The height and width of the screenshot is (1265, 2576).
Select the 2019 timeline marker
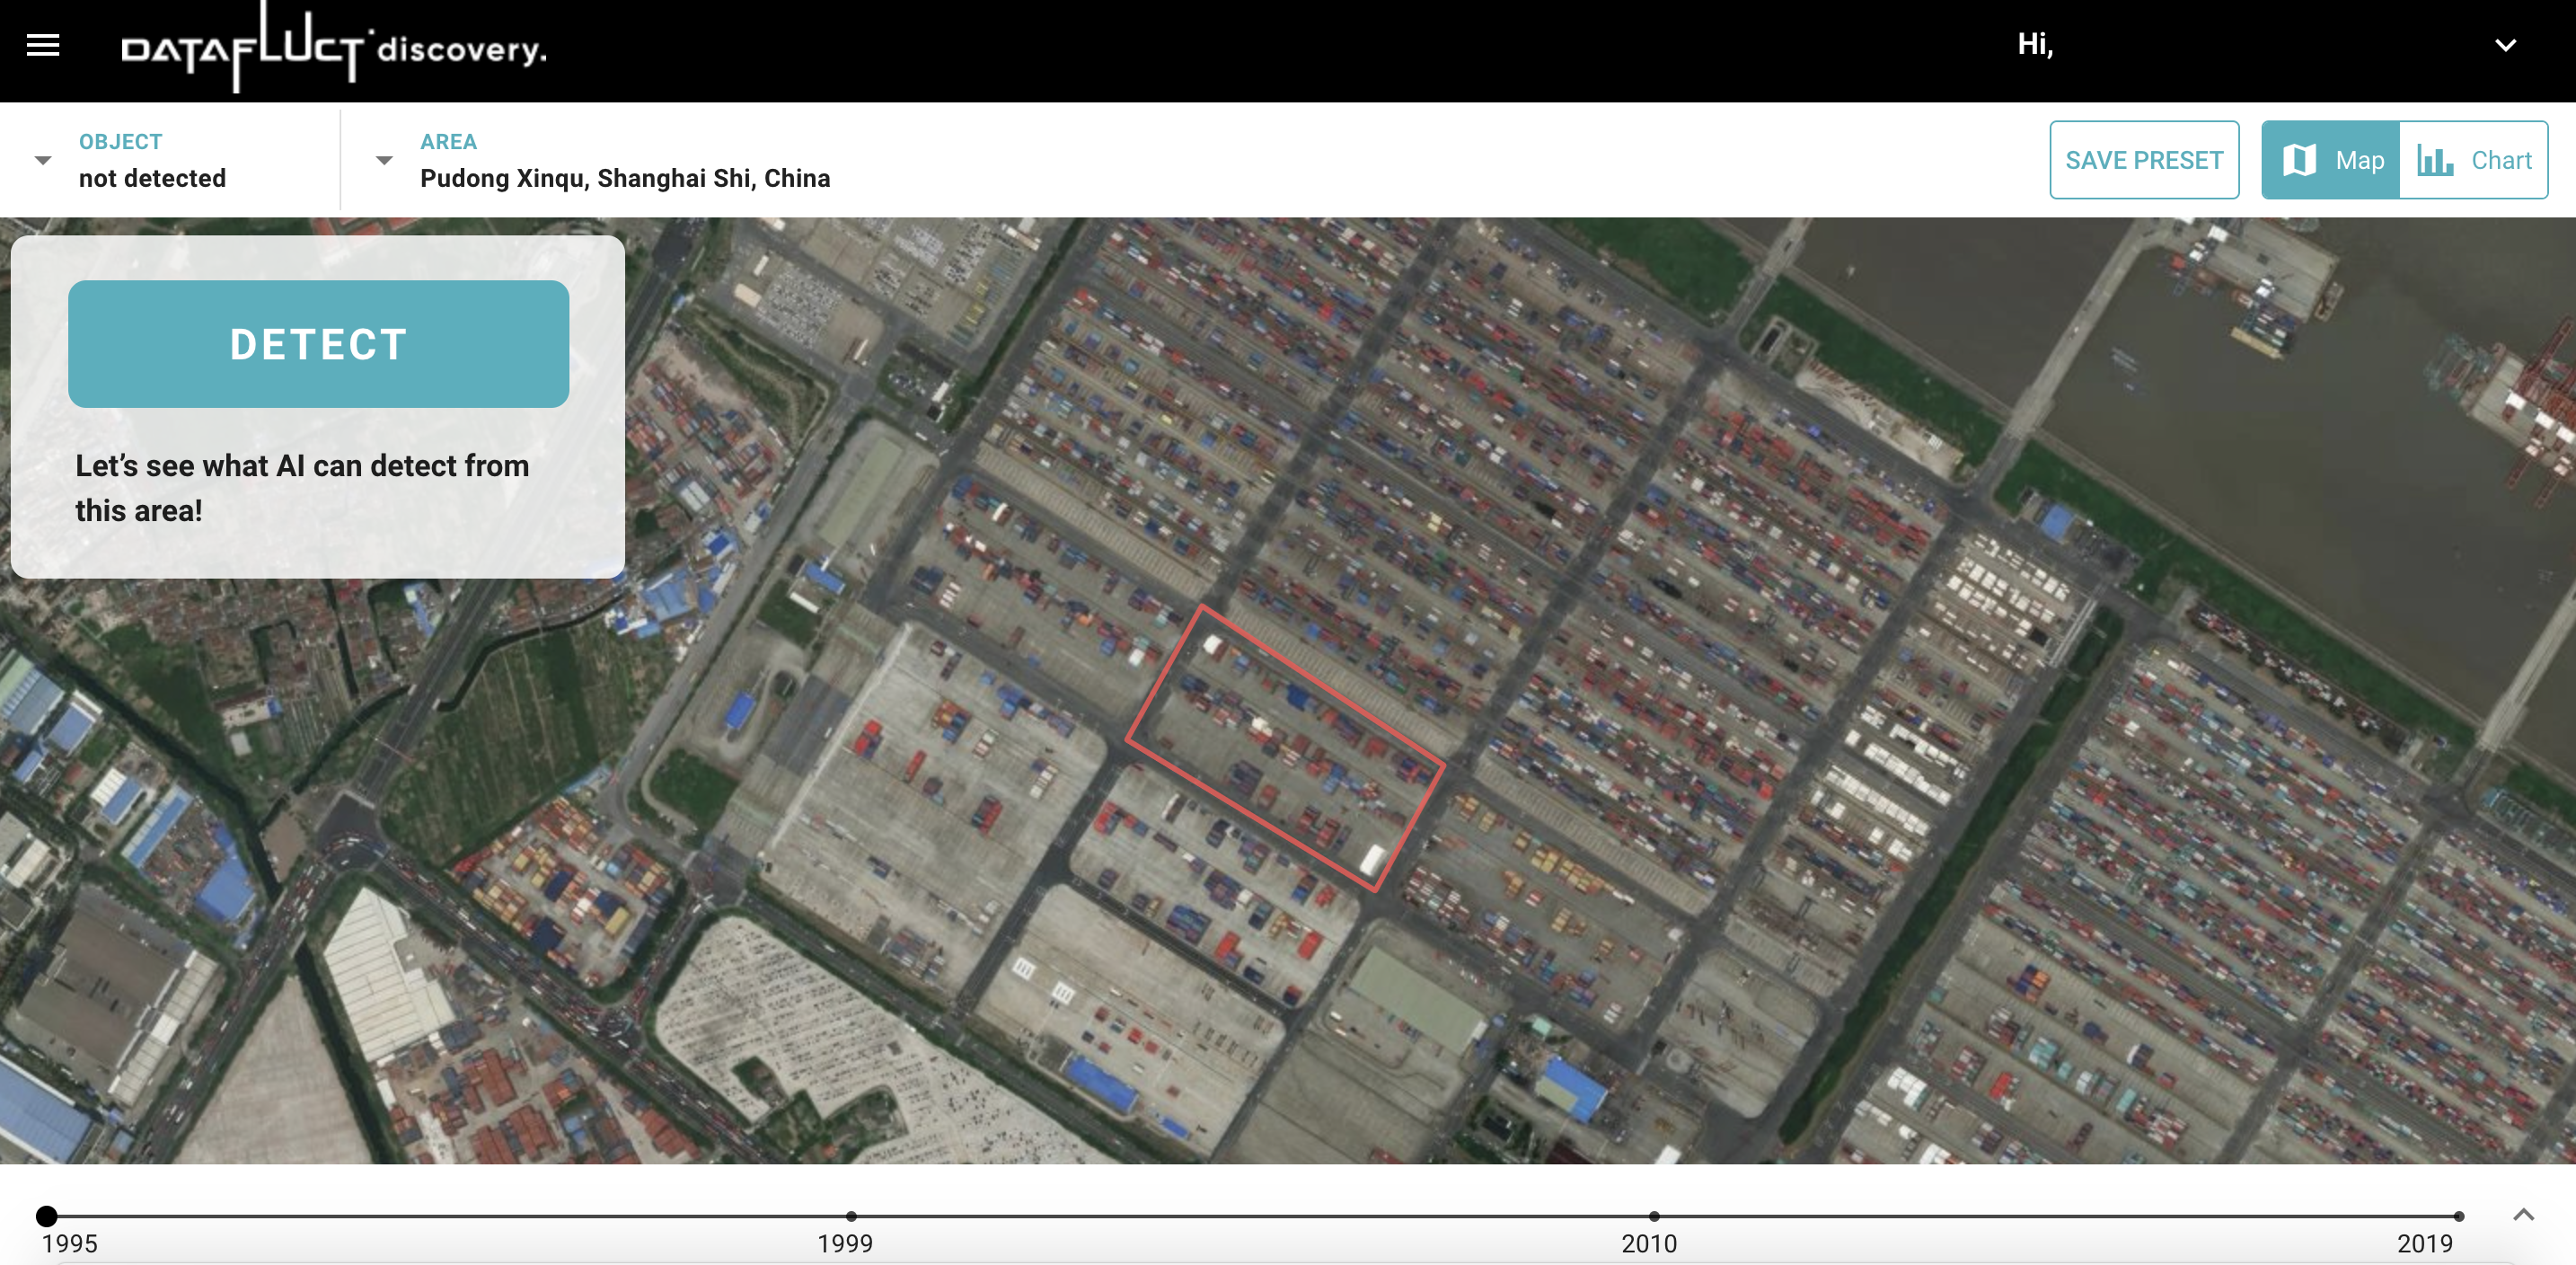coord(2458,1216)
